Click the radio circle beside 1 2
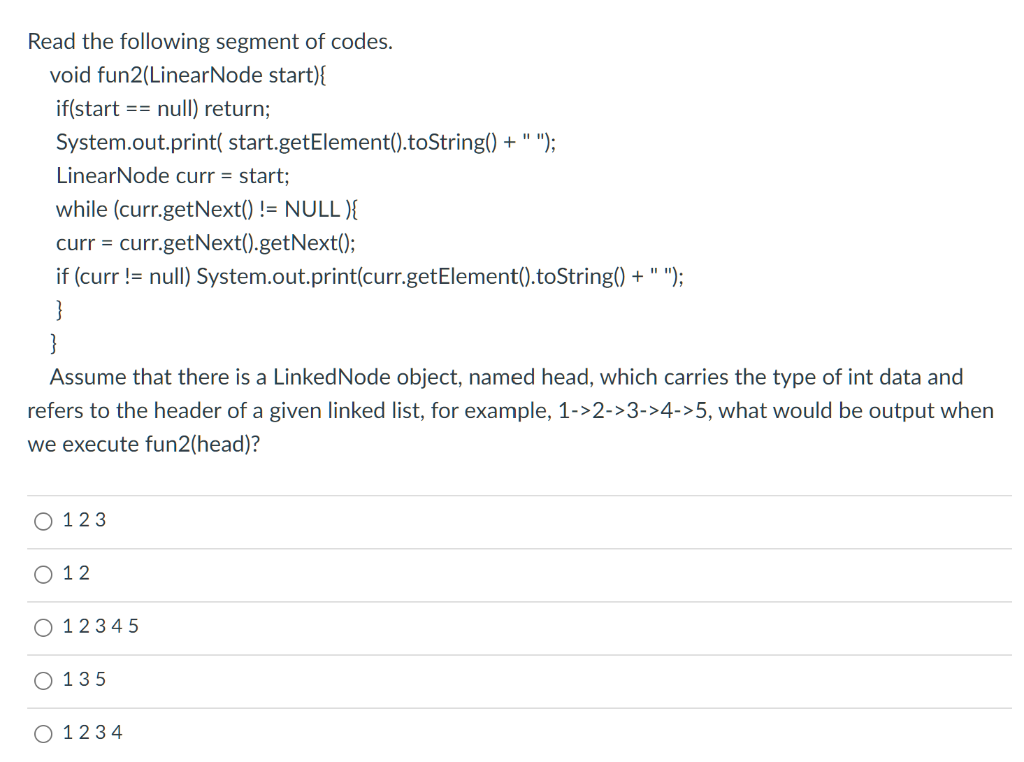Viewport: 1024px width, 762px height. pos(42,573)
